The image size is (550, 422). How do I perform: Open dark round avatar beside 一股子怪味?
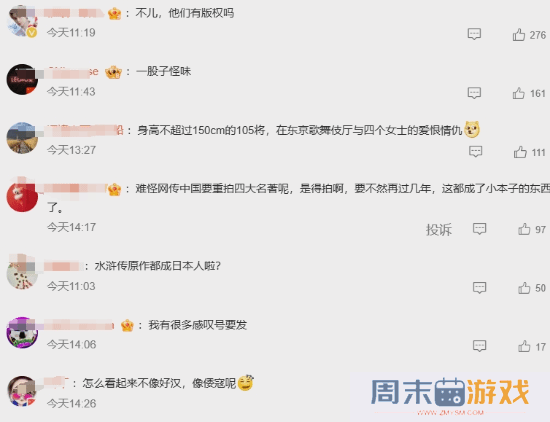click(x=22, y=79)
